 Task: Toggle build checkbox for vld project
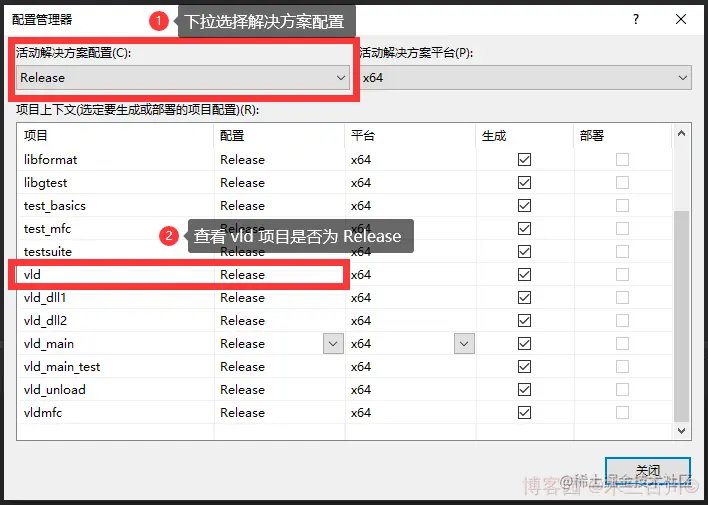click(x=524, y=275)
